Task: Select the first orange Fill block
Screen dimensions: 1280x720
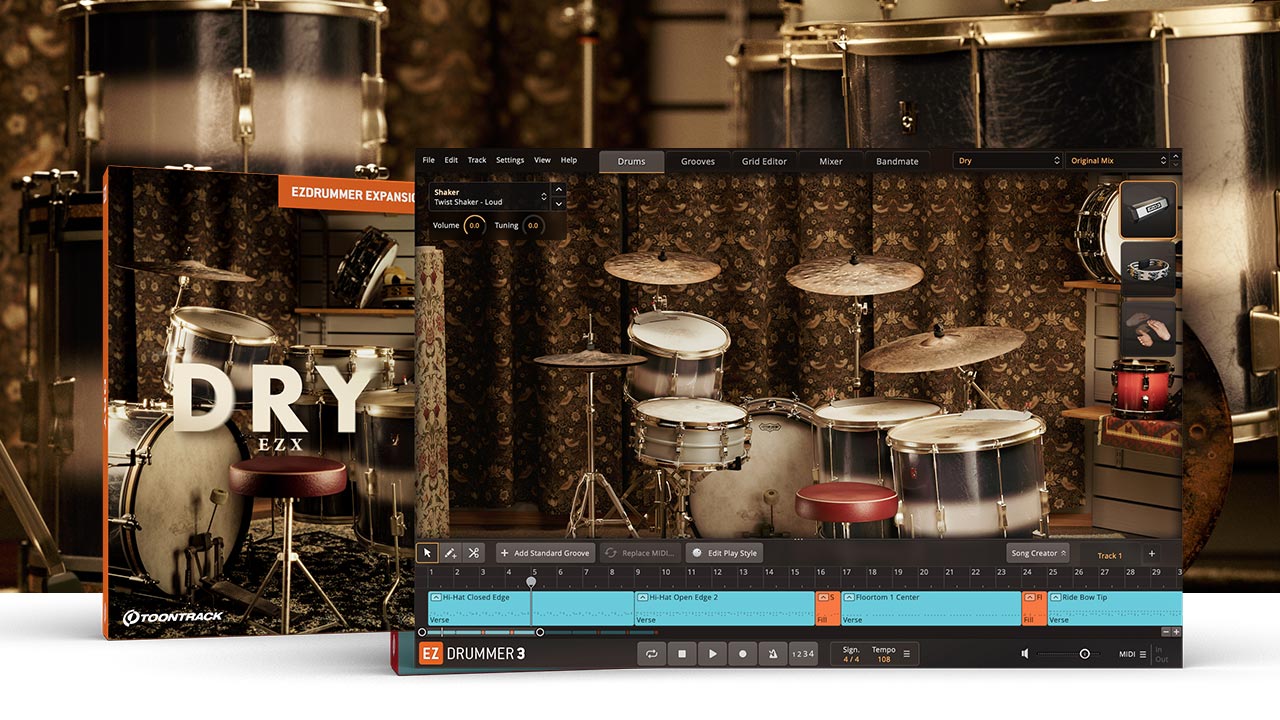Action: (827, 608)
